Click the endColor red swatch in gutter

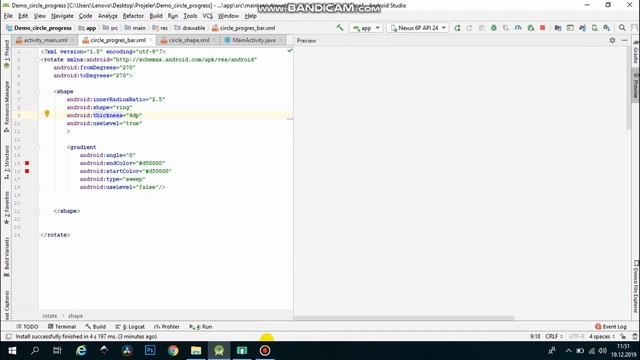[x=27, y=163]
